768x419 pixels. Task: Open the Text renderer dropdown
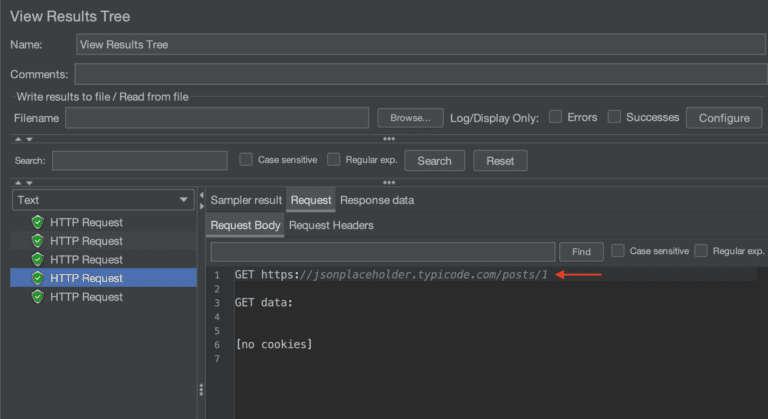tap(103, 200)
